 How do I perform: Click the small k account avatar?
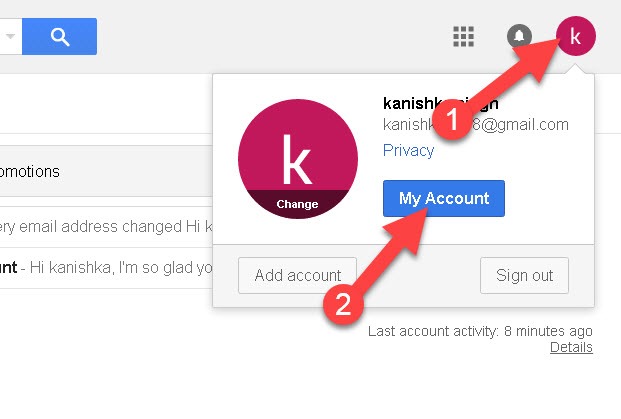tap(576, 36)
